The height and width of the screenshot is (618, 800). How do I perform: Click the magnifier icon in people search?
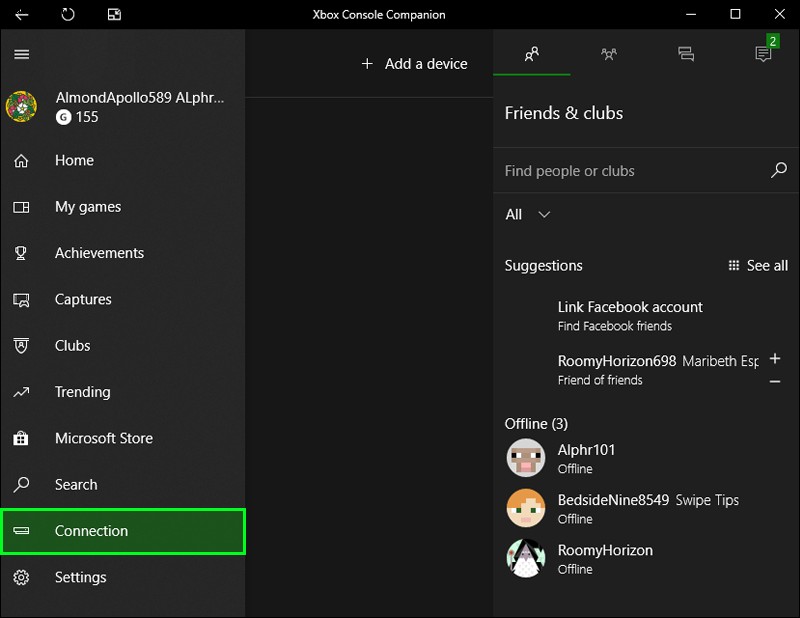click(779, 170)
